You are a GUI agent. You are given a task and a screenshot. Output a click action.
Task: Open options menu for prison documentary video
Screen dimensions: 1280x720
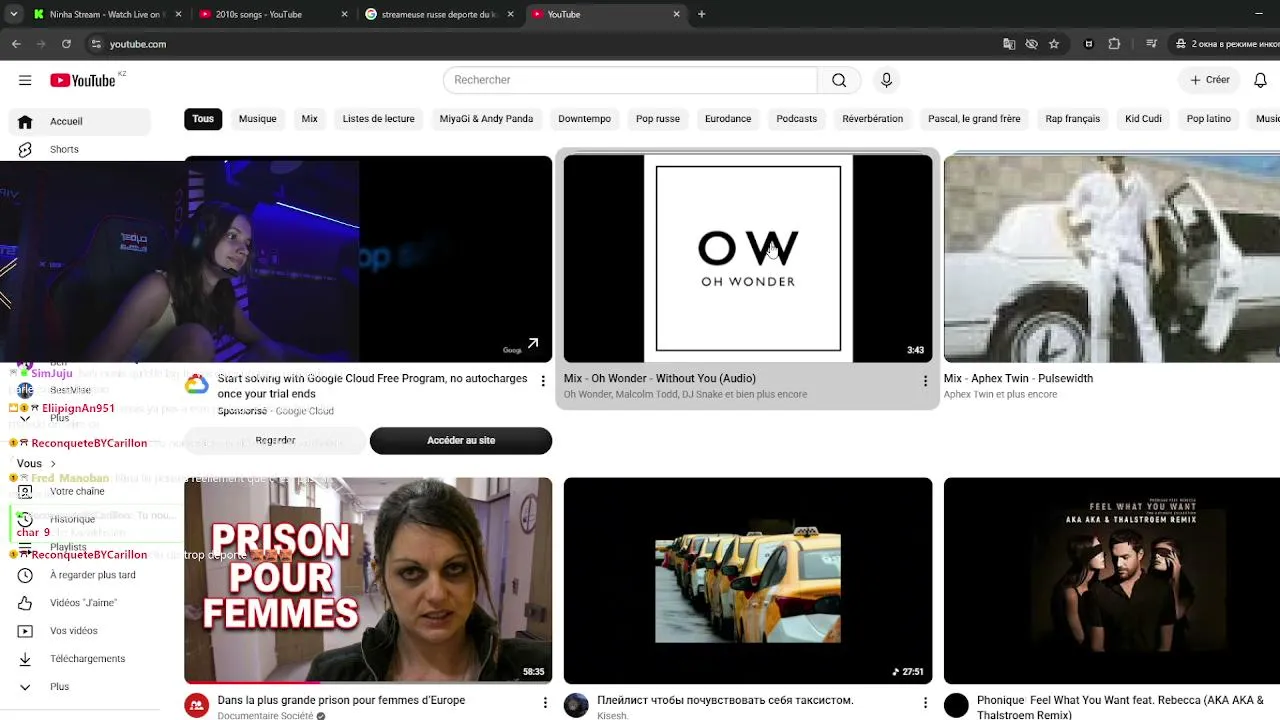click(x=545, y=703)
